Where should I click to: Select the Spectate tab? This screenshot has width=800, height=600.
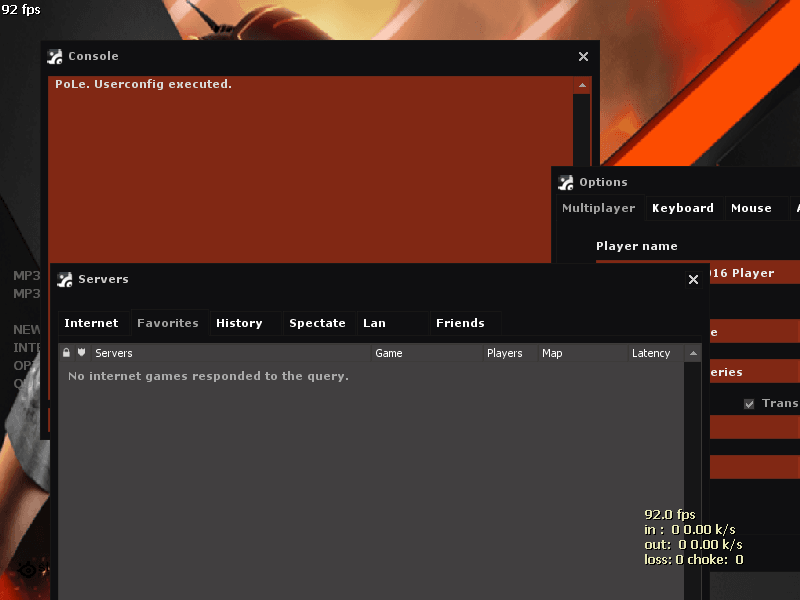[317, 323]
